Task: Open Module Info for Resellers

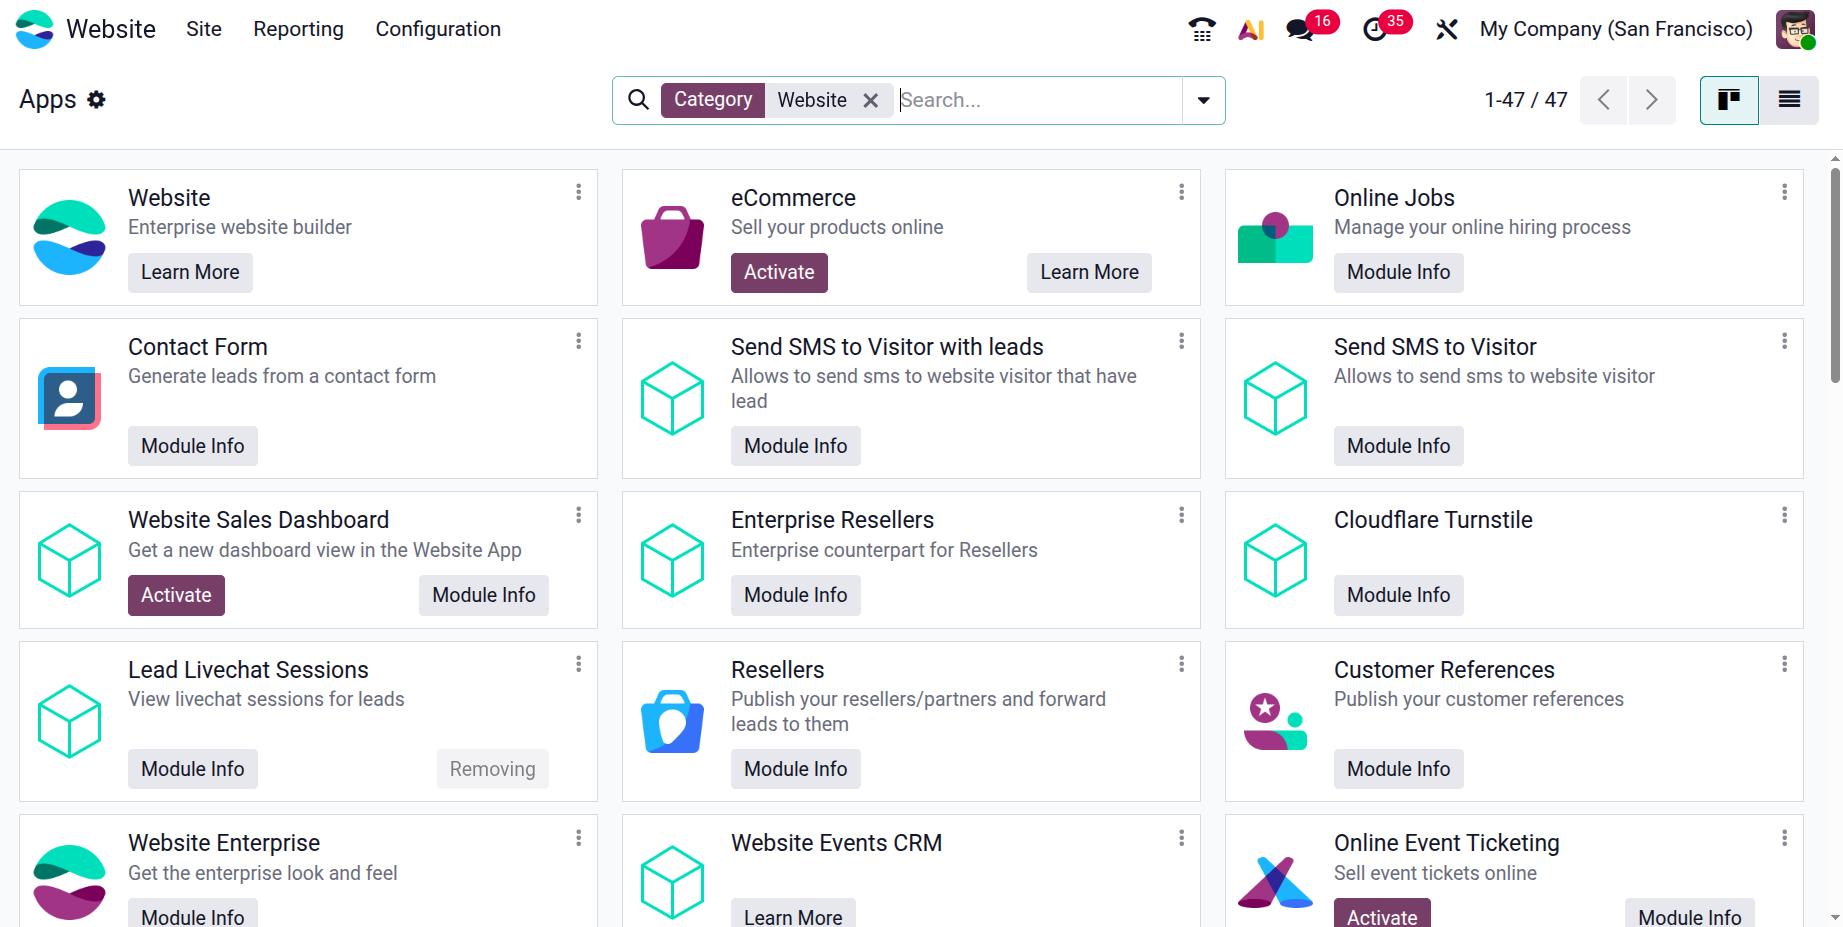Action: click(x=795, y=769)
